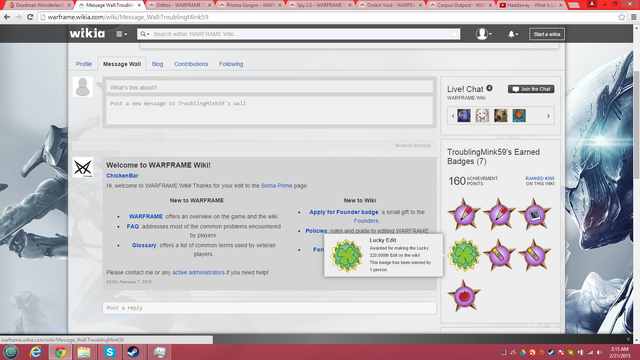Open the Blog tab
Viewport: 640px width, 360px height.
click(157, 64)
